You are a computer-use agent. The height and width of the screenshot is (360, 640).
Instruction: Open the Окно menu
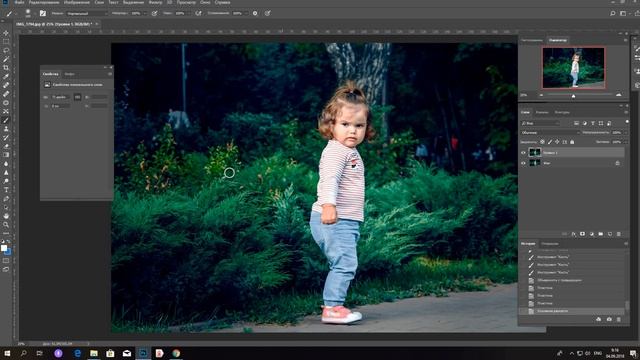tap(205, 2)
